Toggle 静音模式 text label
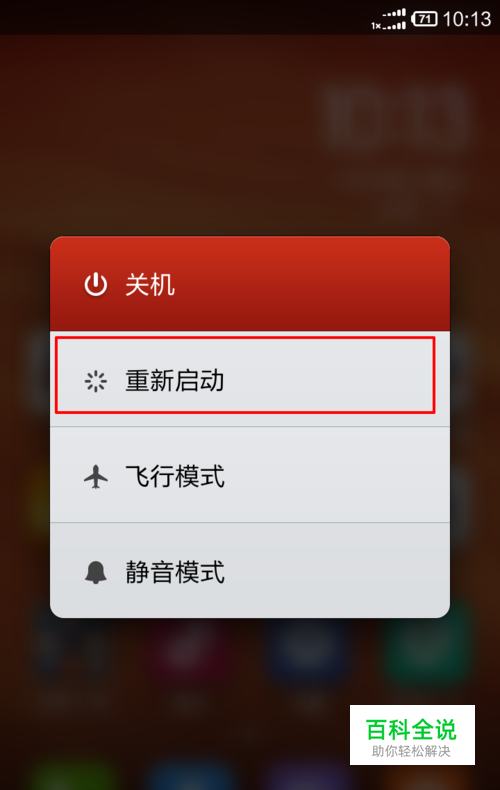 (174, 572)
